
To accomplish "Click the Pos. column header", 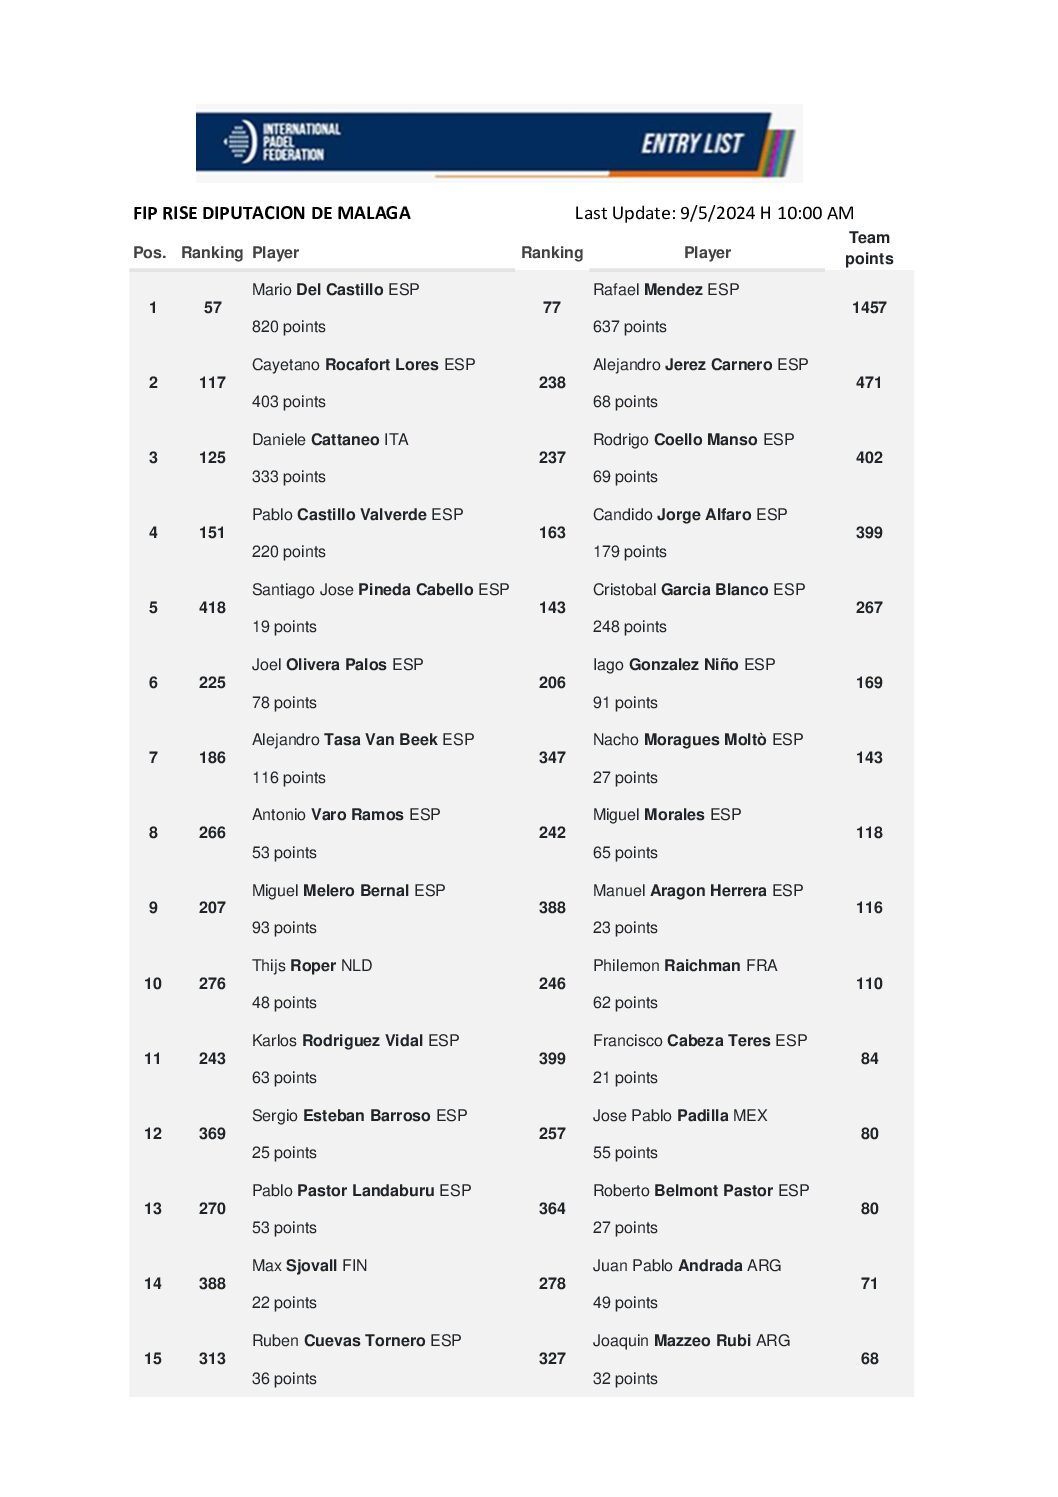I will click(x=150, y=253).
